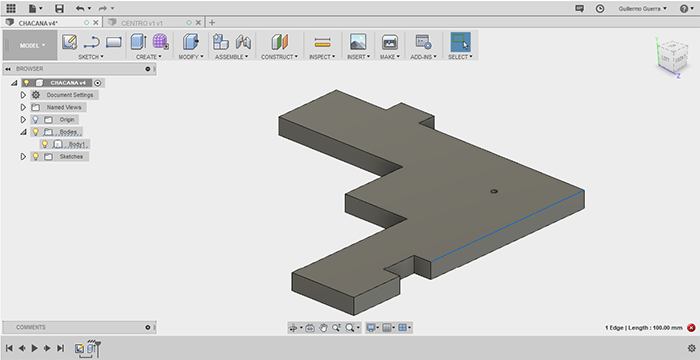
Task: Select the Line sketch tool
Action: (92, 42)
